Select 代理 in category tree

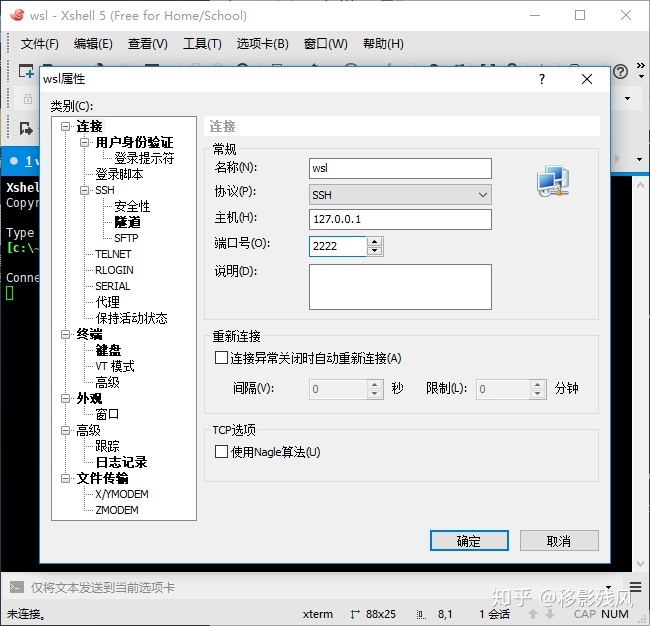(x=107, y=302)
